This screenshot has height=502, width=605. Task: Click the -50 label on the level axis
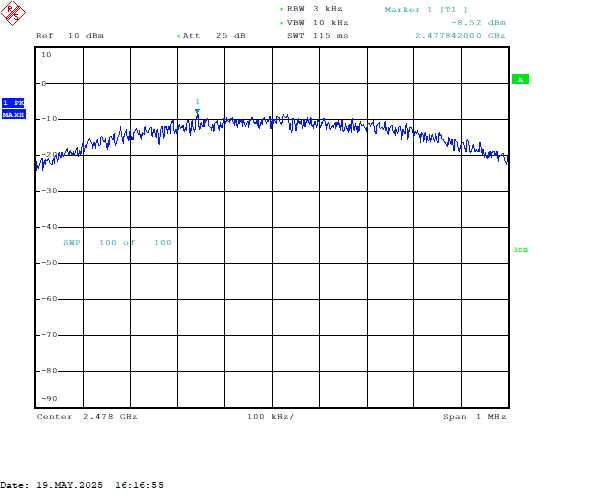pyautogui.click(x=46, y=263)
